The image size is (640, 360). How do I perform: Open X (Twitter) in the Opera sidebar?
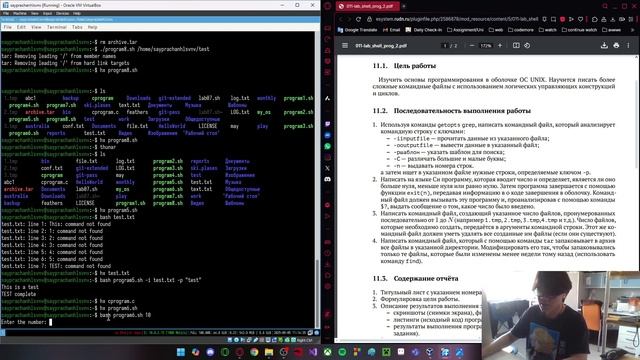[327, 168]
